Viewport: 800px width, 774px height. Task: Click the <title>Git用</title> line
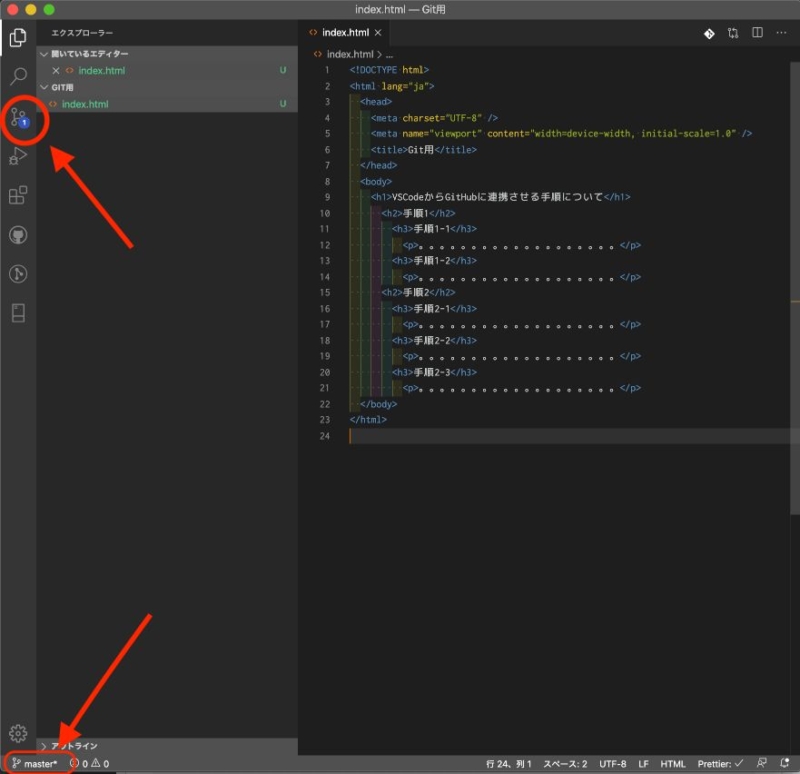[x=423, y=149]
